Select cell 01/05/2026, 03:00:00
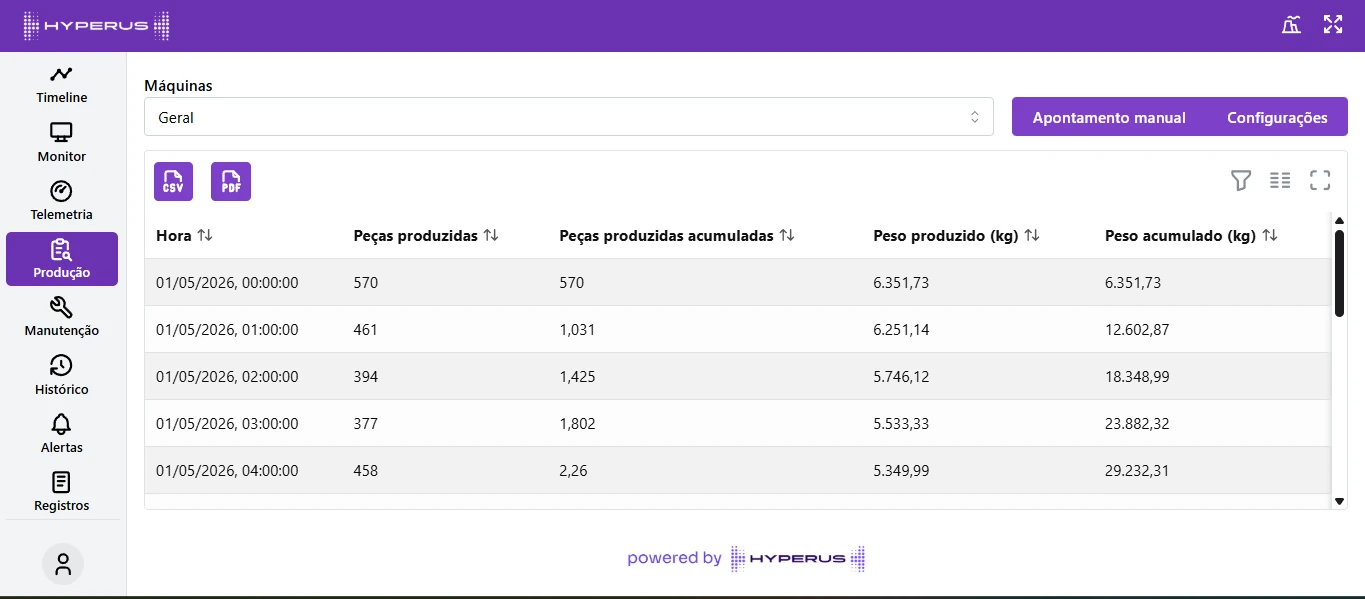The height and width of the screenshot is (599, 1365). click(x=227, y=424)
